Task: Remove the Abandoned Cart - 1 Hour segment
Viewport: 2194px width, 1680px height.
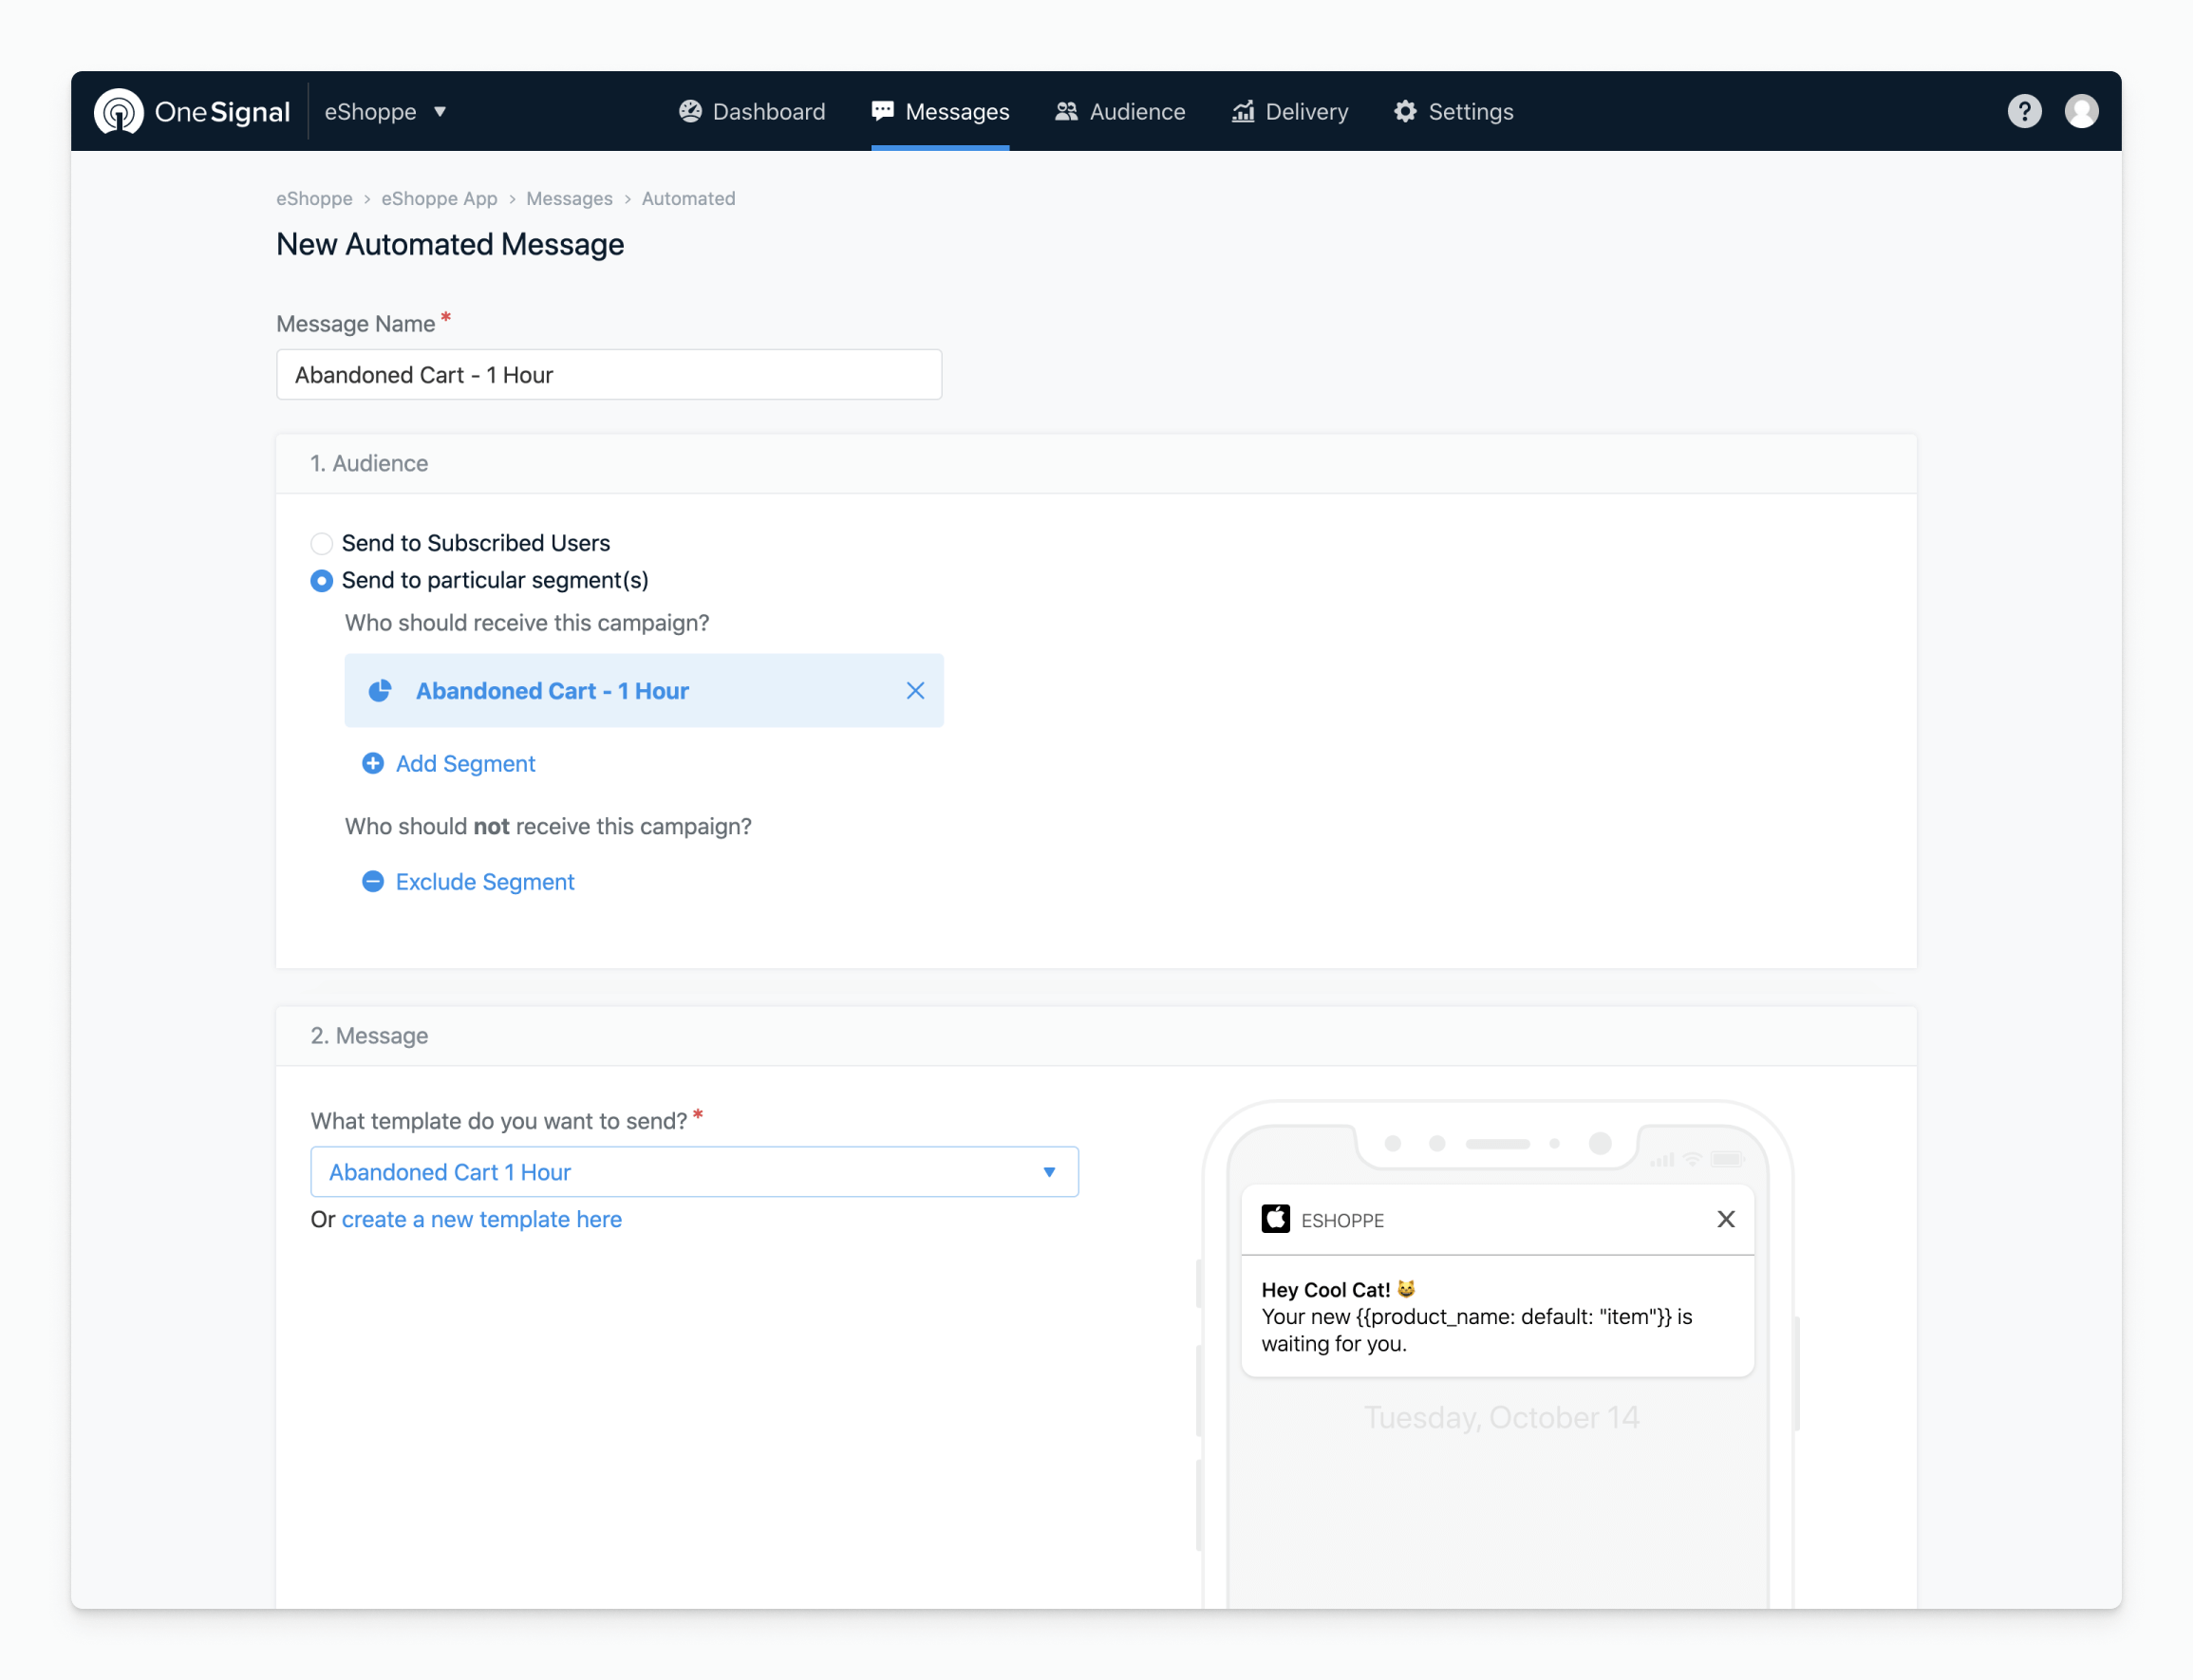Action: (915, 691)
